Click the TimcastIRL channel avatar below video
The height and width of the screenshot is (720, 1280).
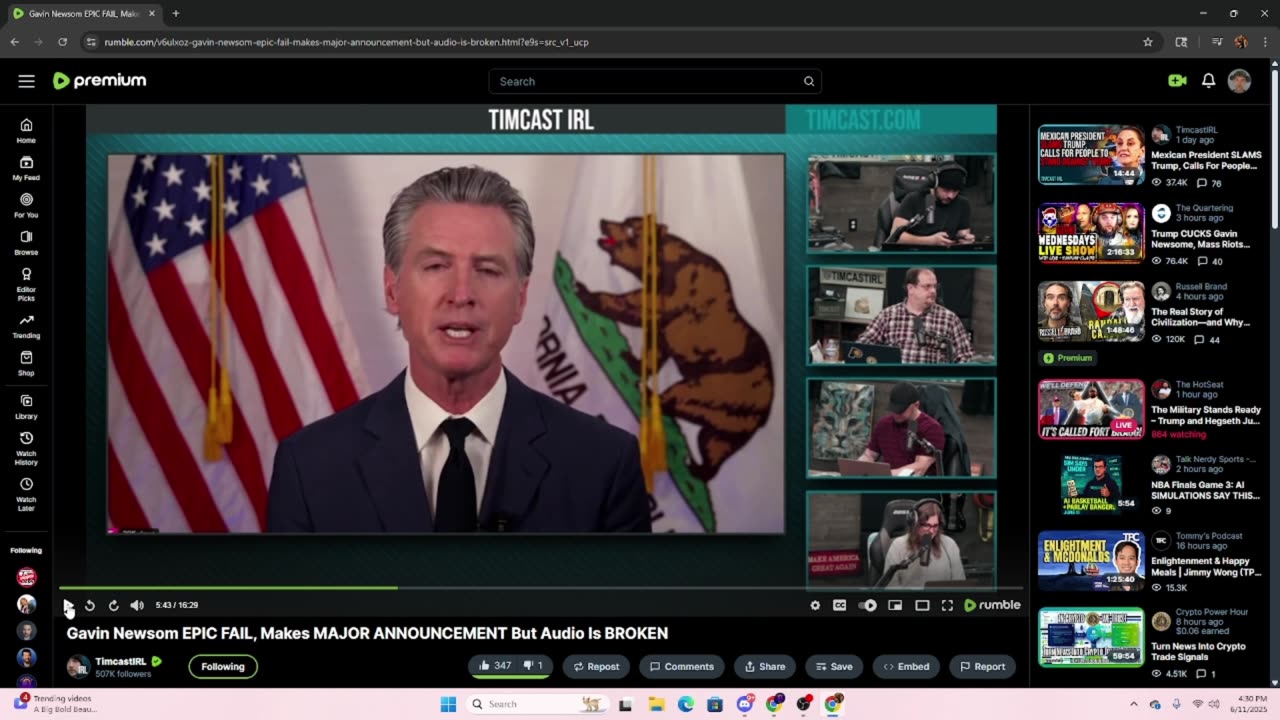(x=78, y=667)
